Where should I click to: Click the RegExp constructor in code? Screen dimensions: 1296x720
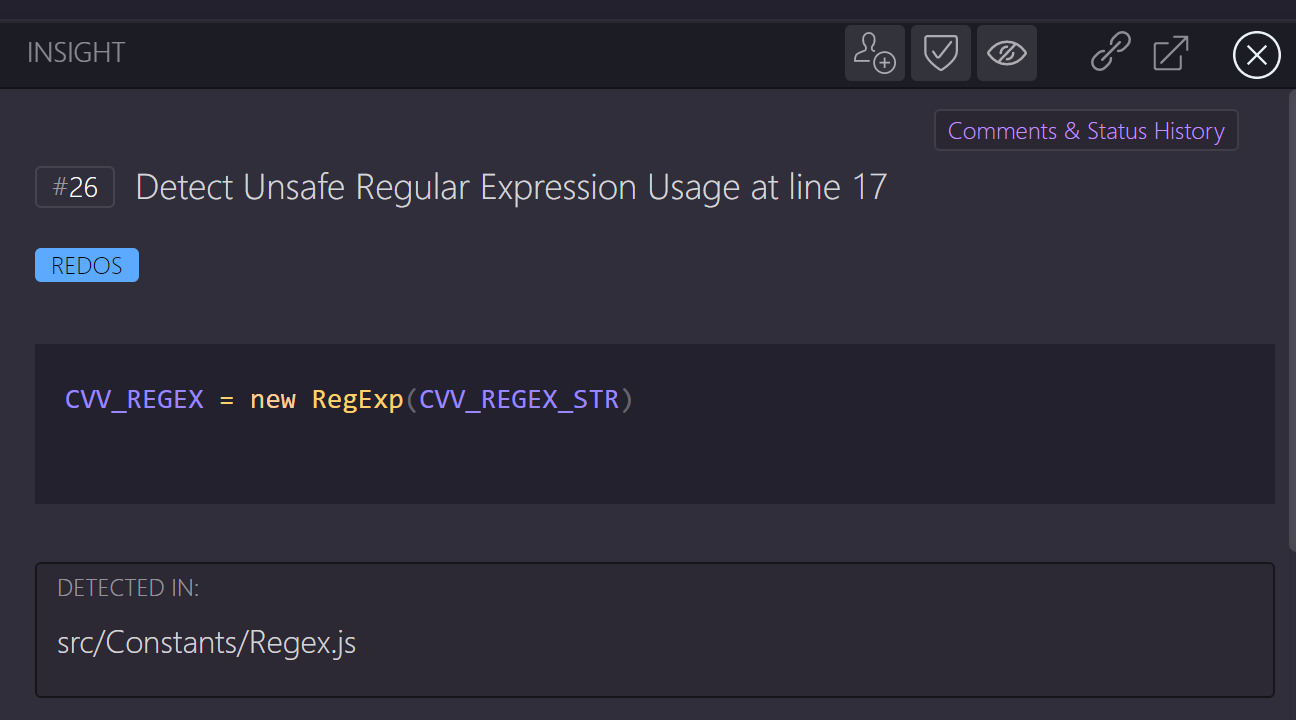click(x=357, y=400)
